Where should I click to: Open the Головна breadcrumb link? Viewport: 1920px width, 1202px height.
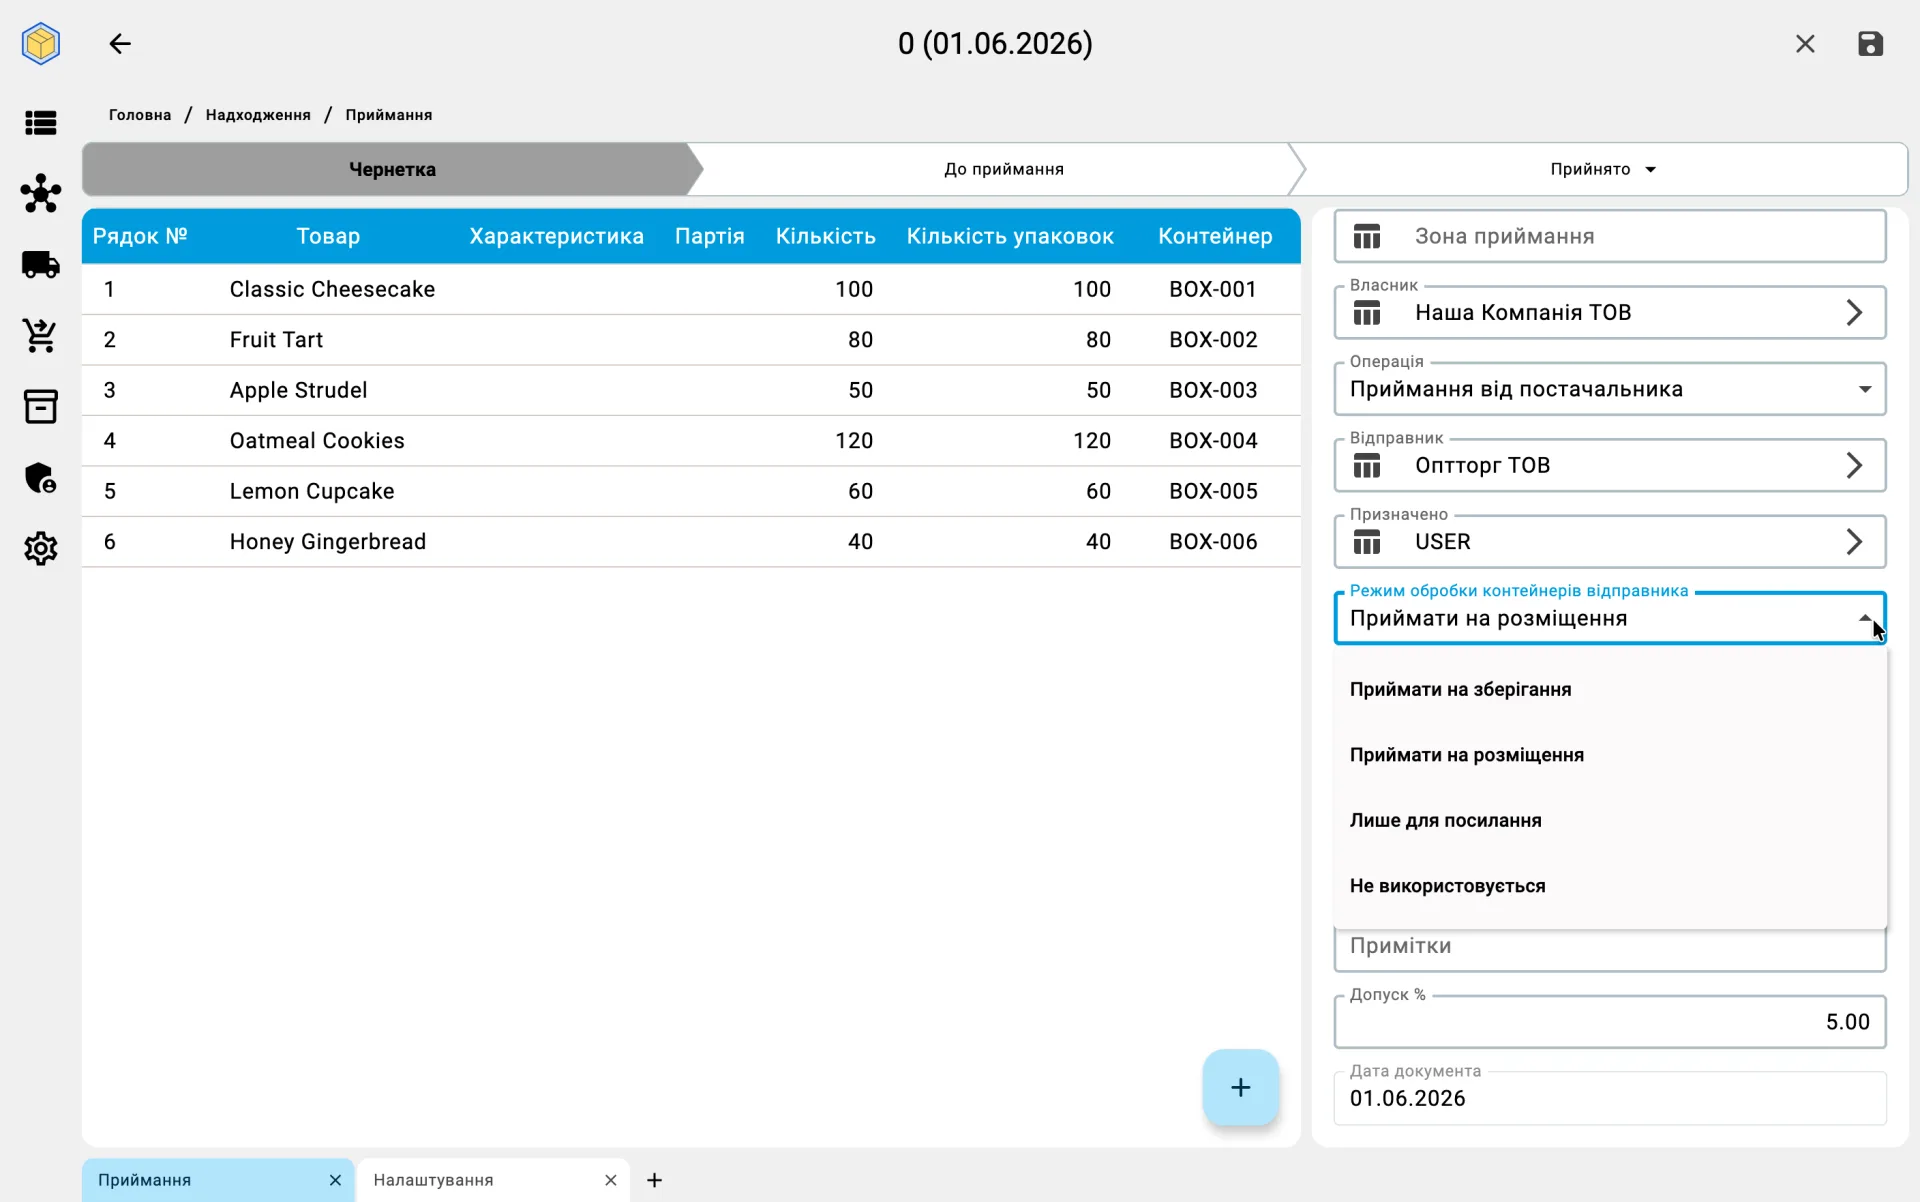point(140,115)
